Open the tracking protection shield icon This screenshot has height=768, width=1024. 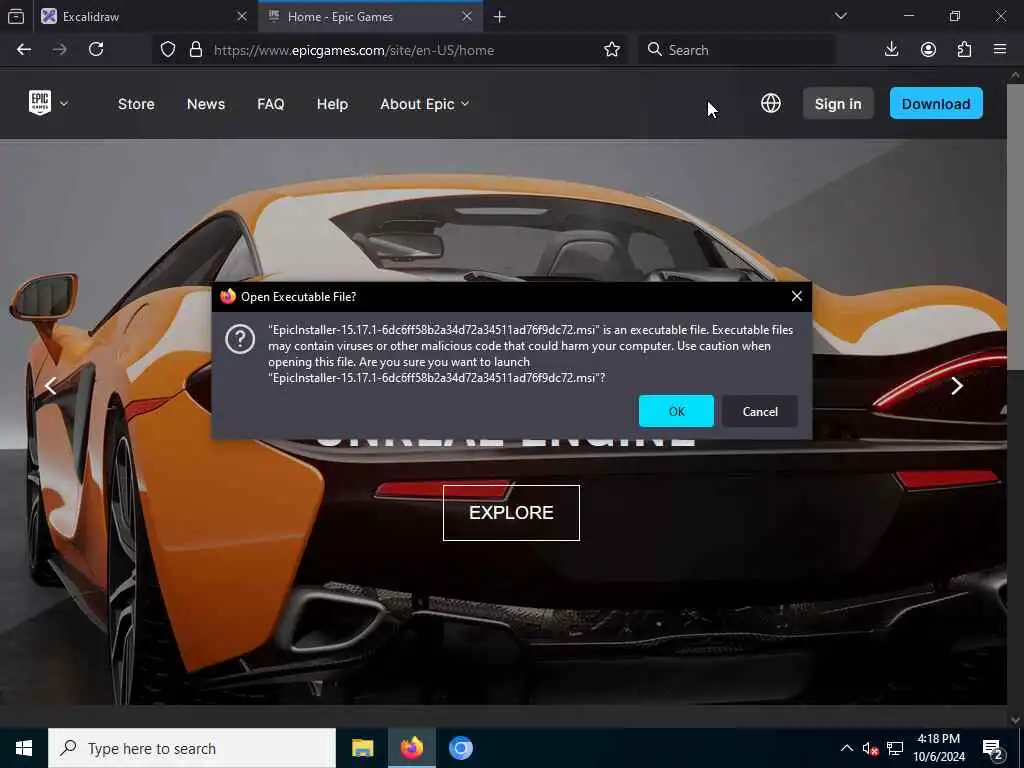tap(168, 50)
